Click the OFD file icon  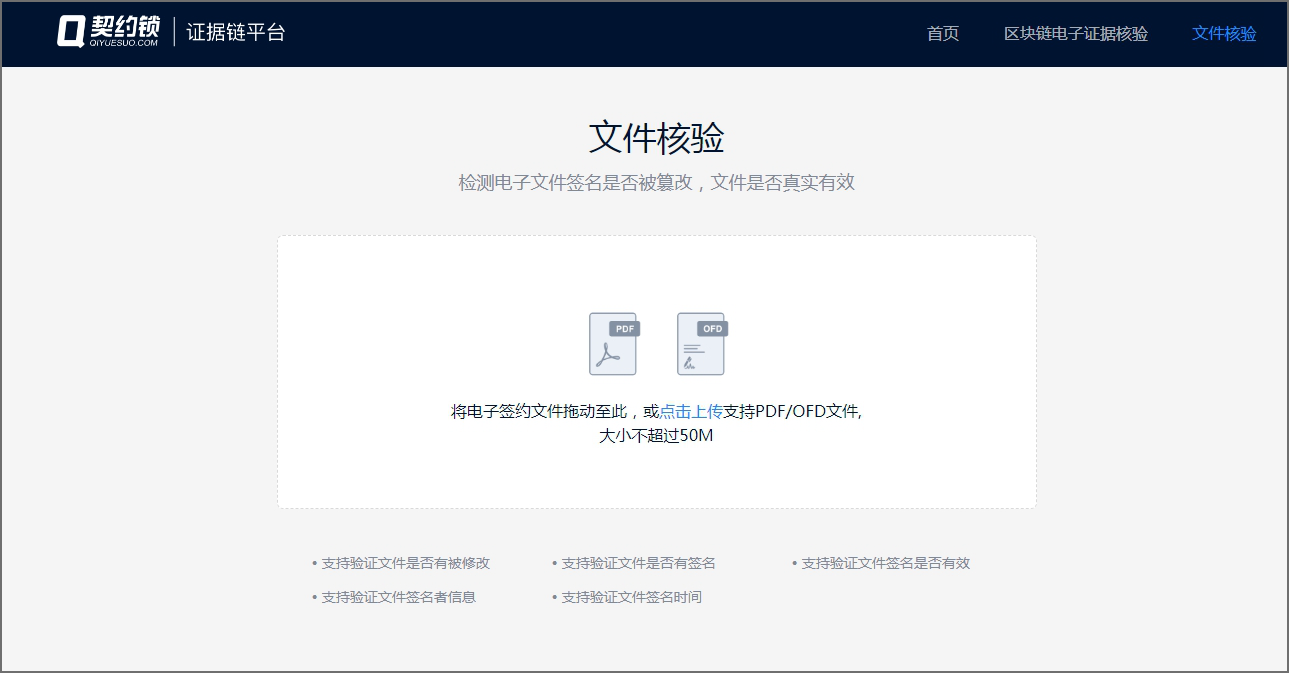(x=701, y=344)
